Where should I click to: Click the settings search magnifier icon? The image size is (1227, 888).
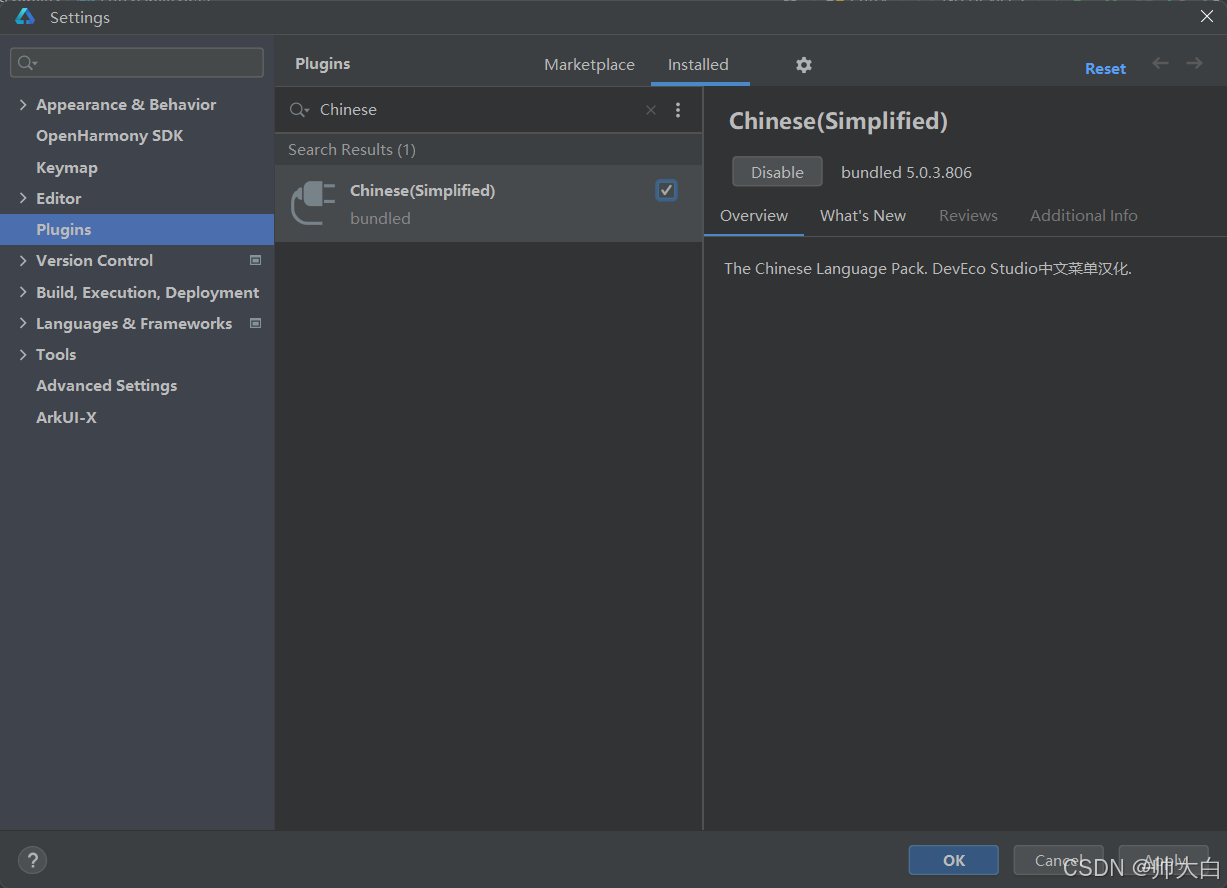click(27, 63)
